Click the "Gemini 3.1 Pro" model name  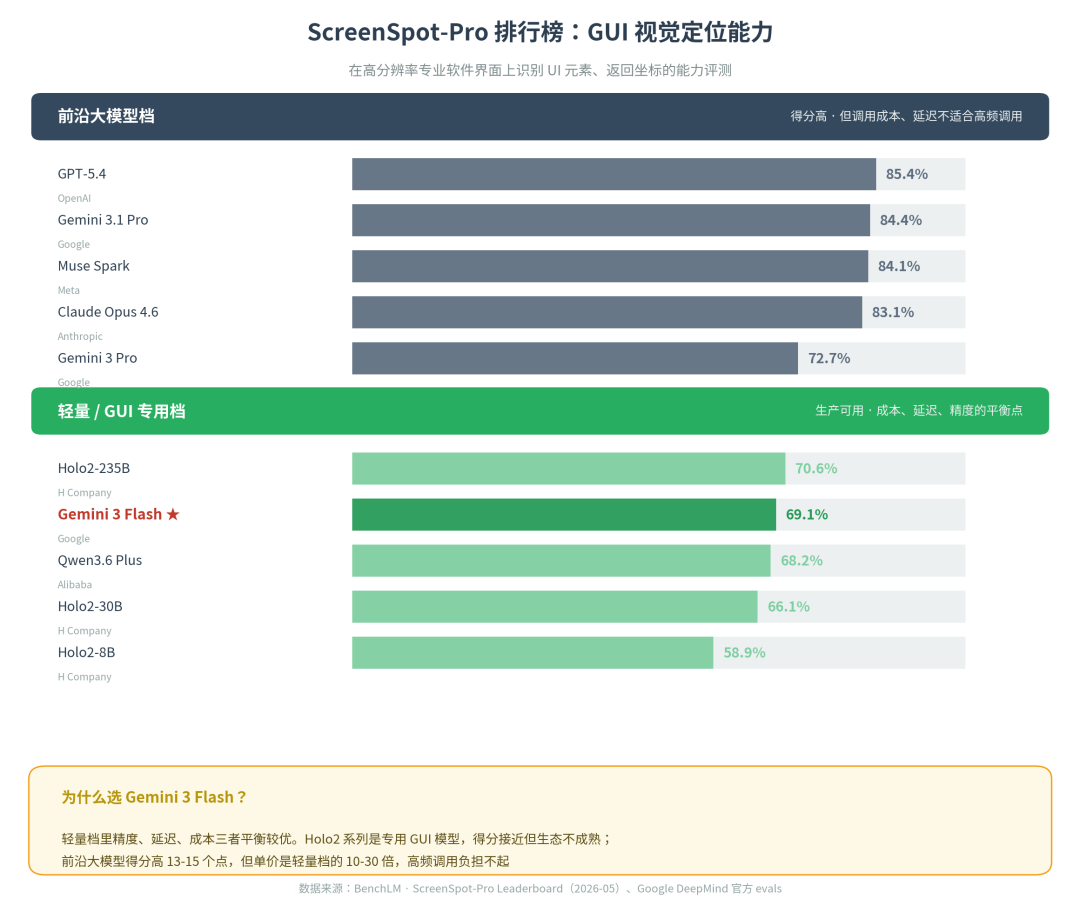pyautogui.click(x=103, y=220)
